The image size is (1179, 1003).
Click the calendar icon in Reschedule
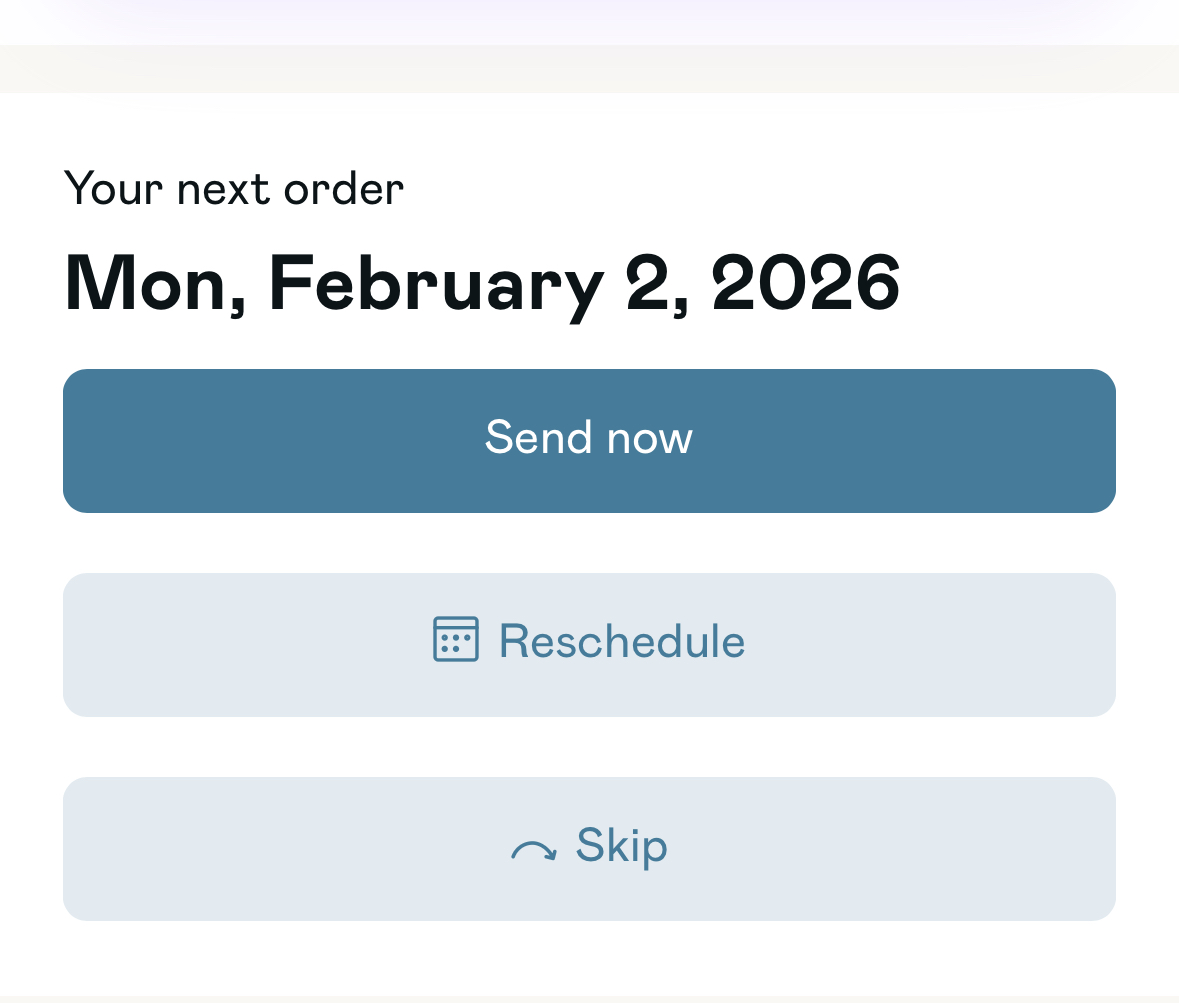pos(455,639)
